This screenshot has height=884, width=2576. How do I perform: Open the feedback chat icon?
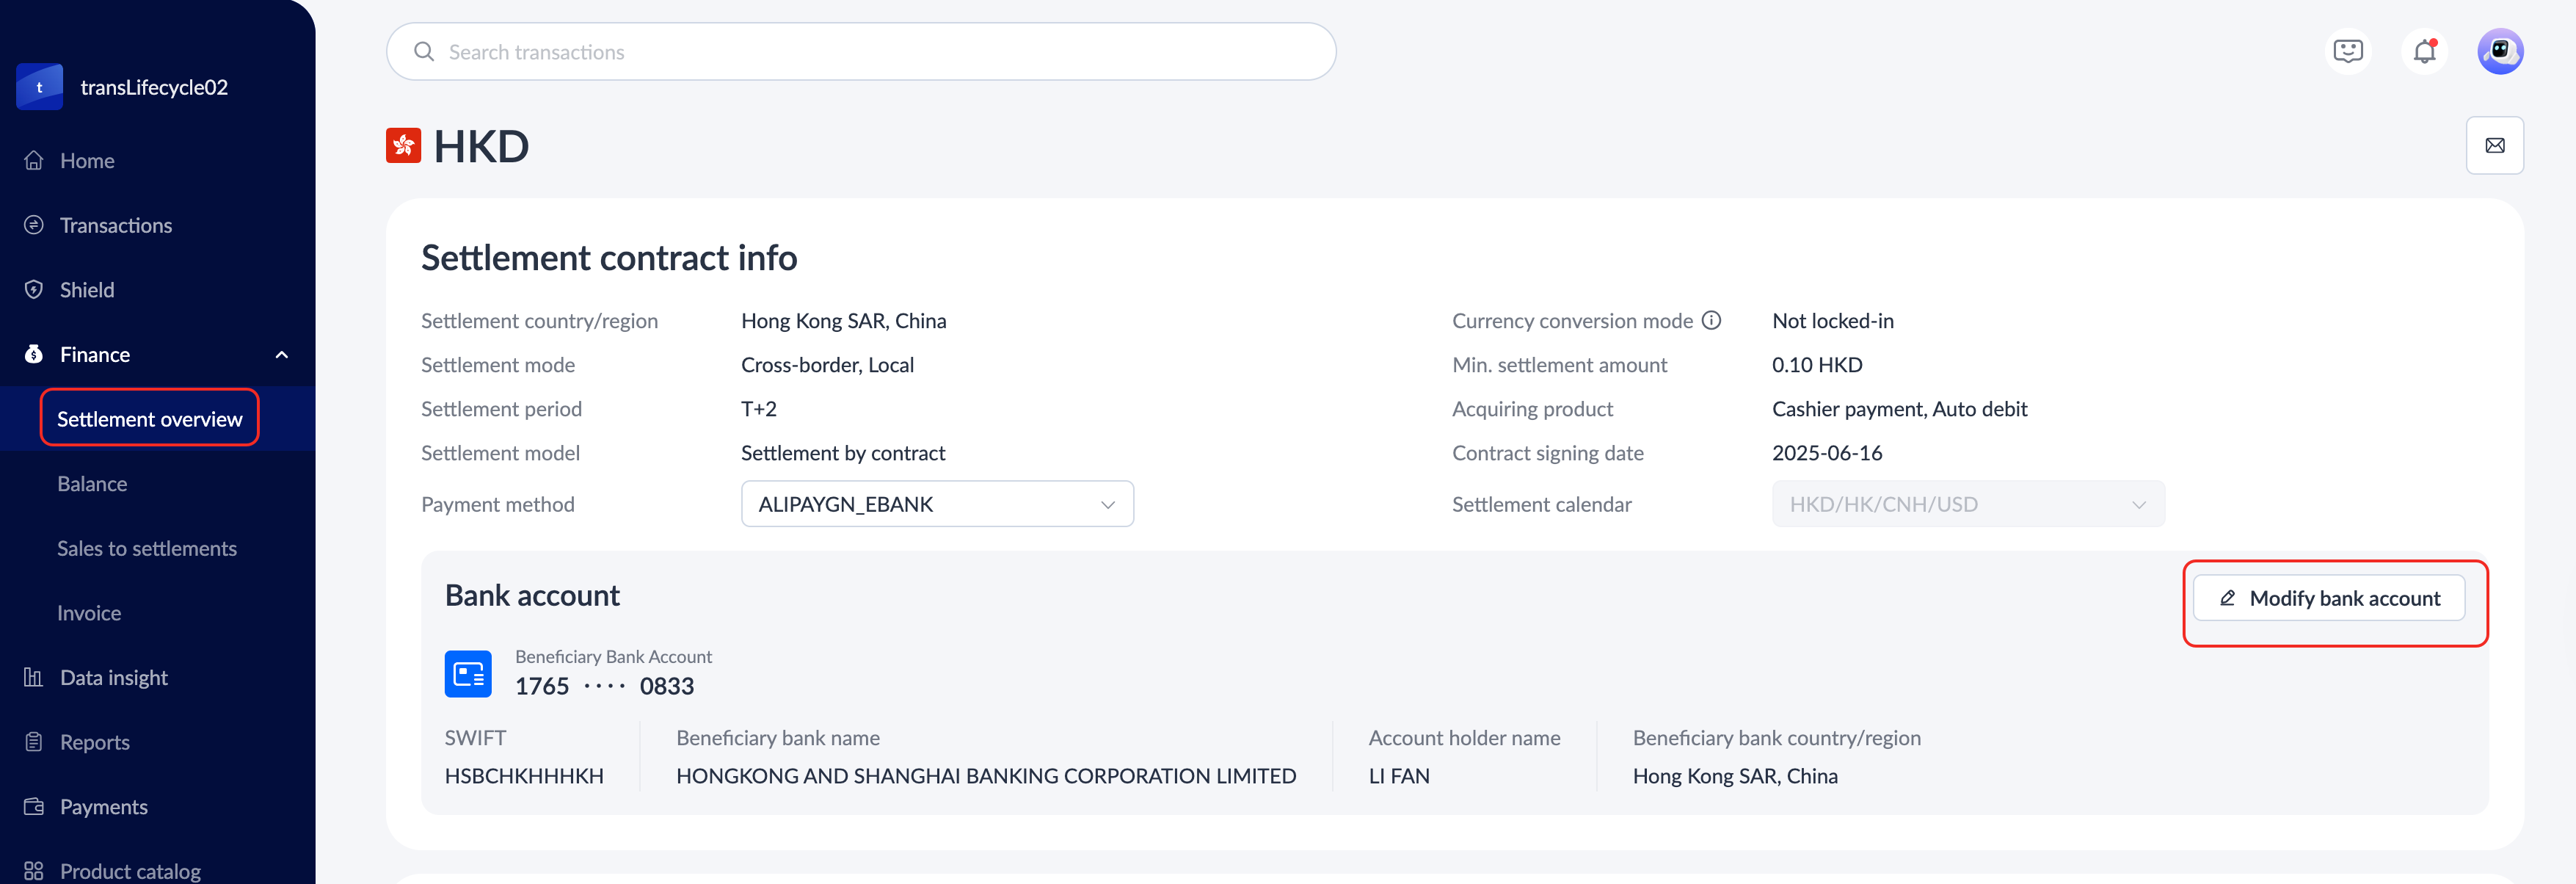click(2347, 52)
